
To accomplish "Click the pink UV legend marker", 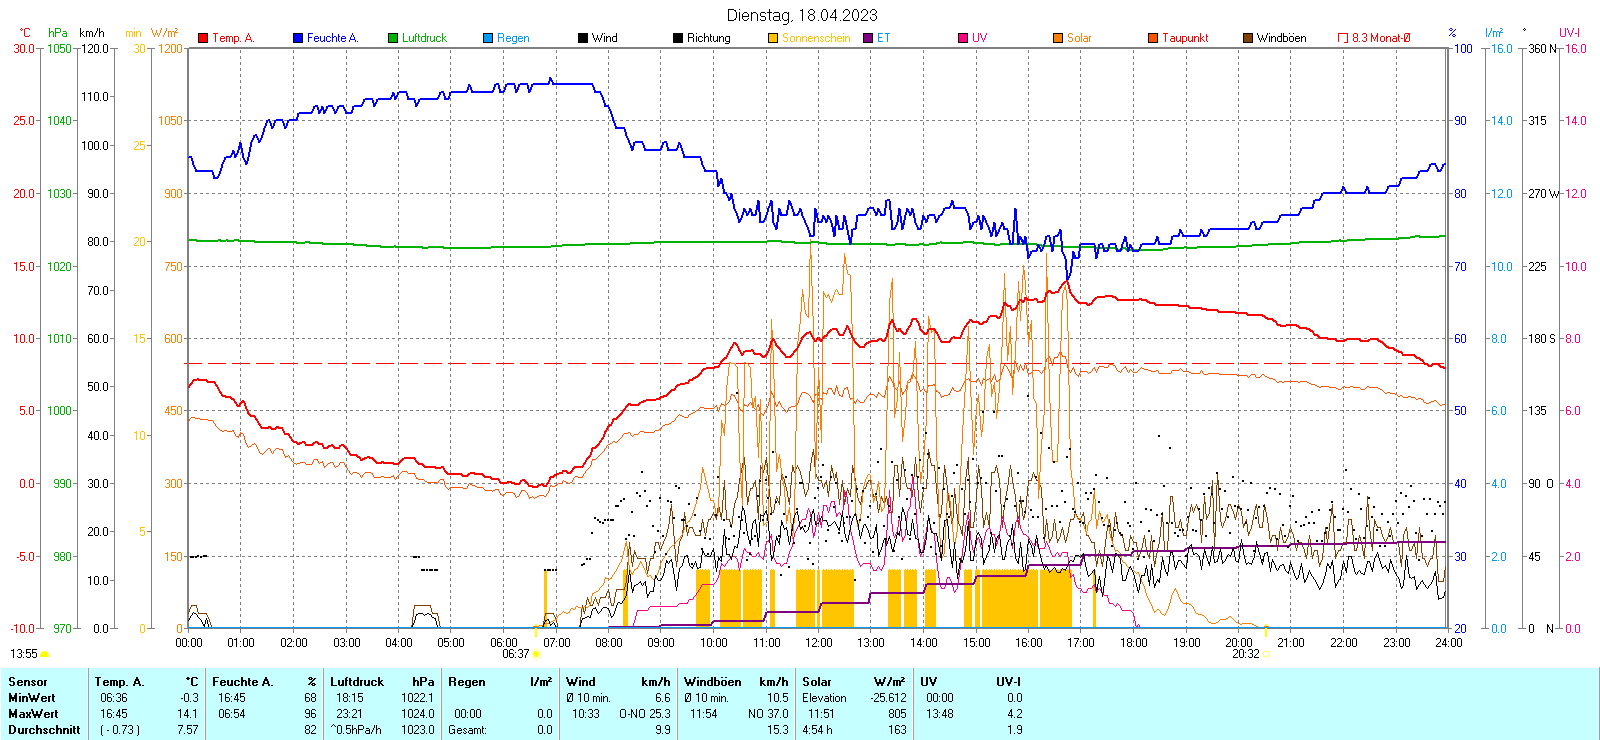I will click(963, 38).
